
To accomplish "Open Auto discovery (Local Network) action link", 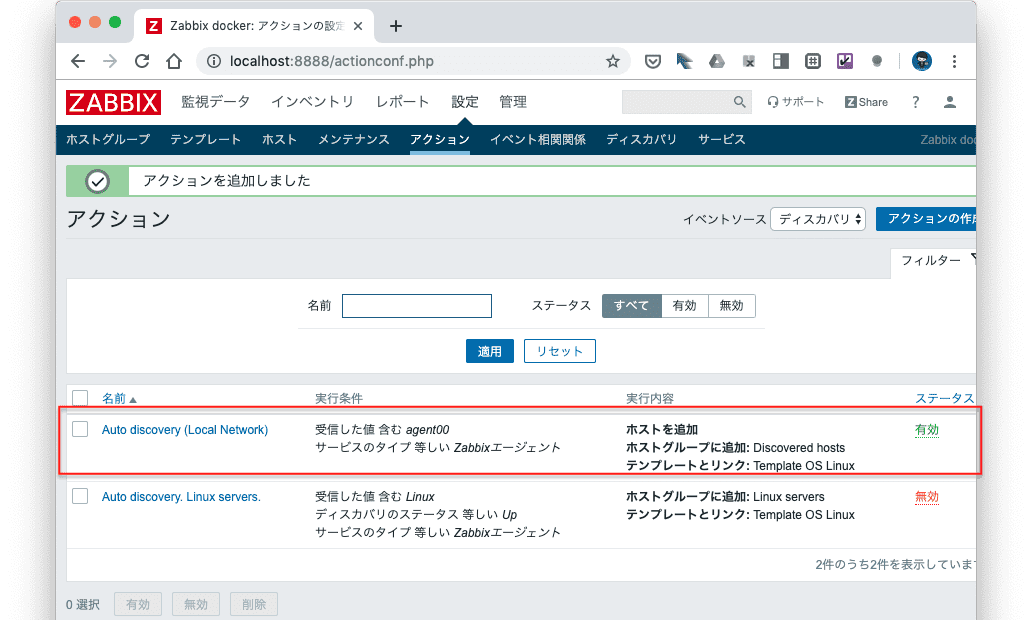I will click(185, 430).
